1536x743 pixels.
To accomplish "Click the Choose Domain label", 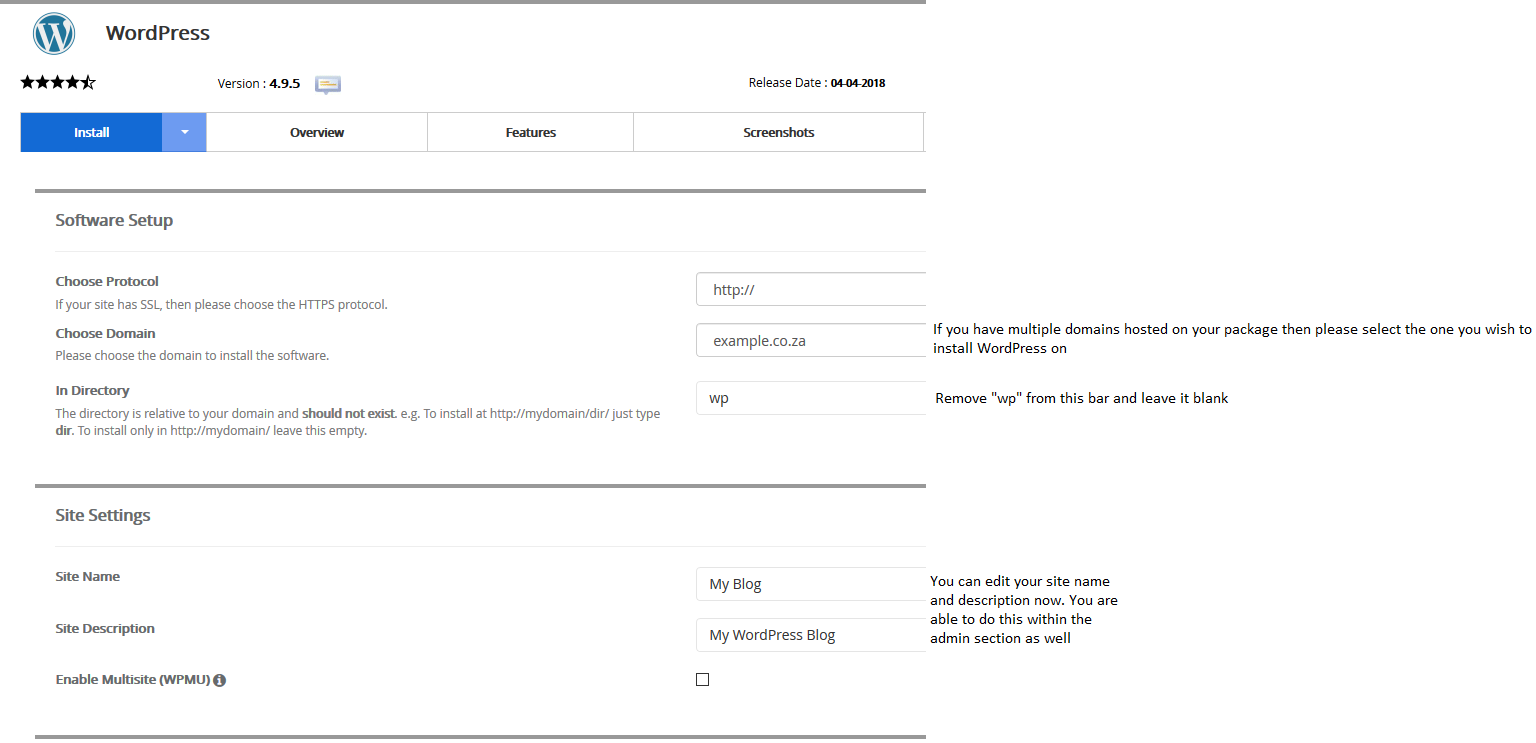I will [x=105, y=333].
